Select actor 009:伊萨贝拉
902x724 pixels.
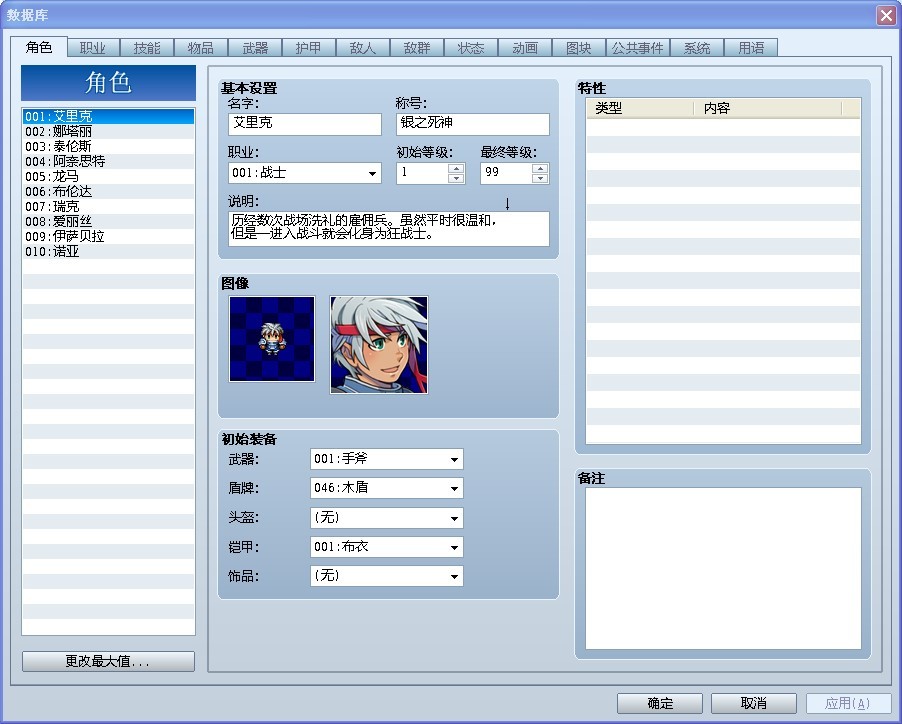109,236
